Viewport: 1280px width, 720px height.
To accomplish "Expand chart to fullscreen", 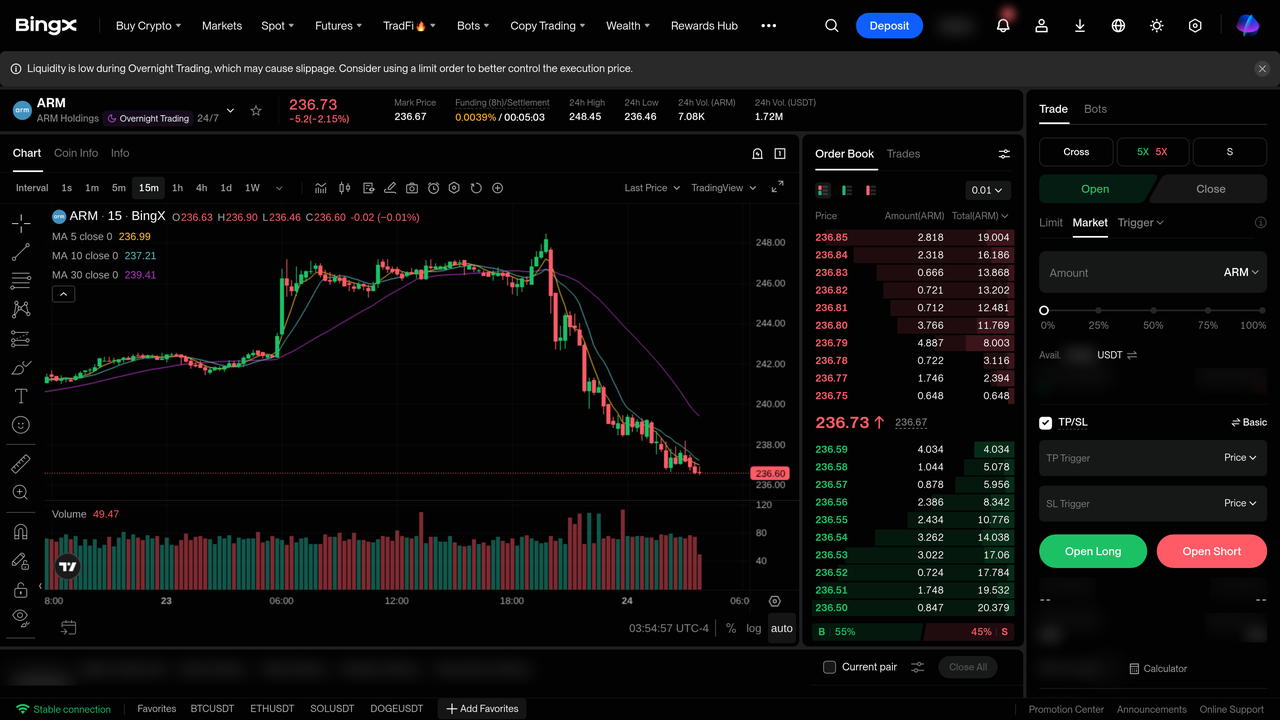I will tap(777, 188).
